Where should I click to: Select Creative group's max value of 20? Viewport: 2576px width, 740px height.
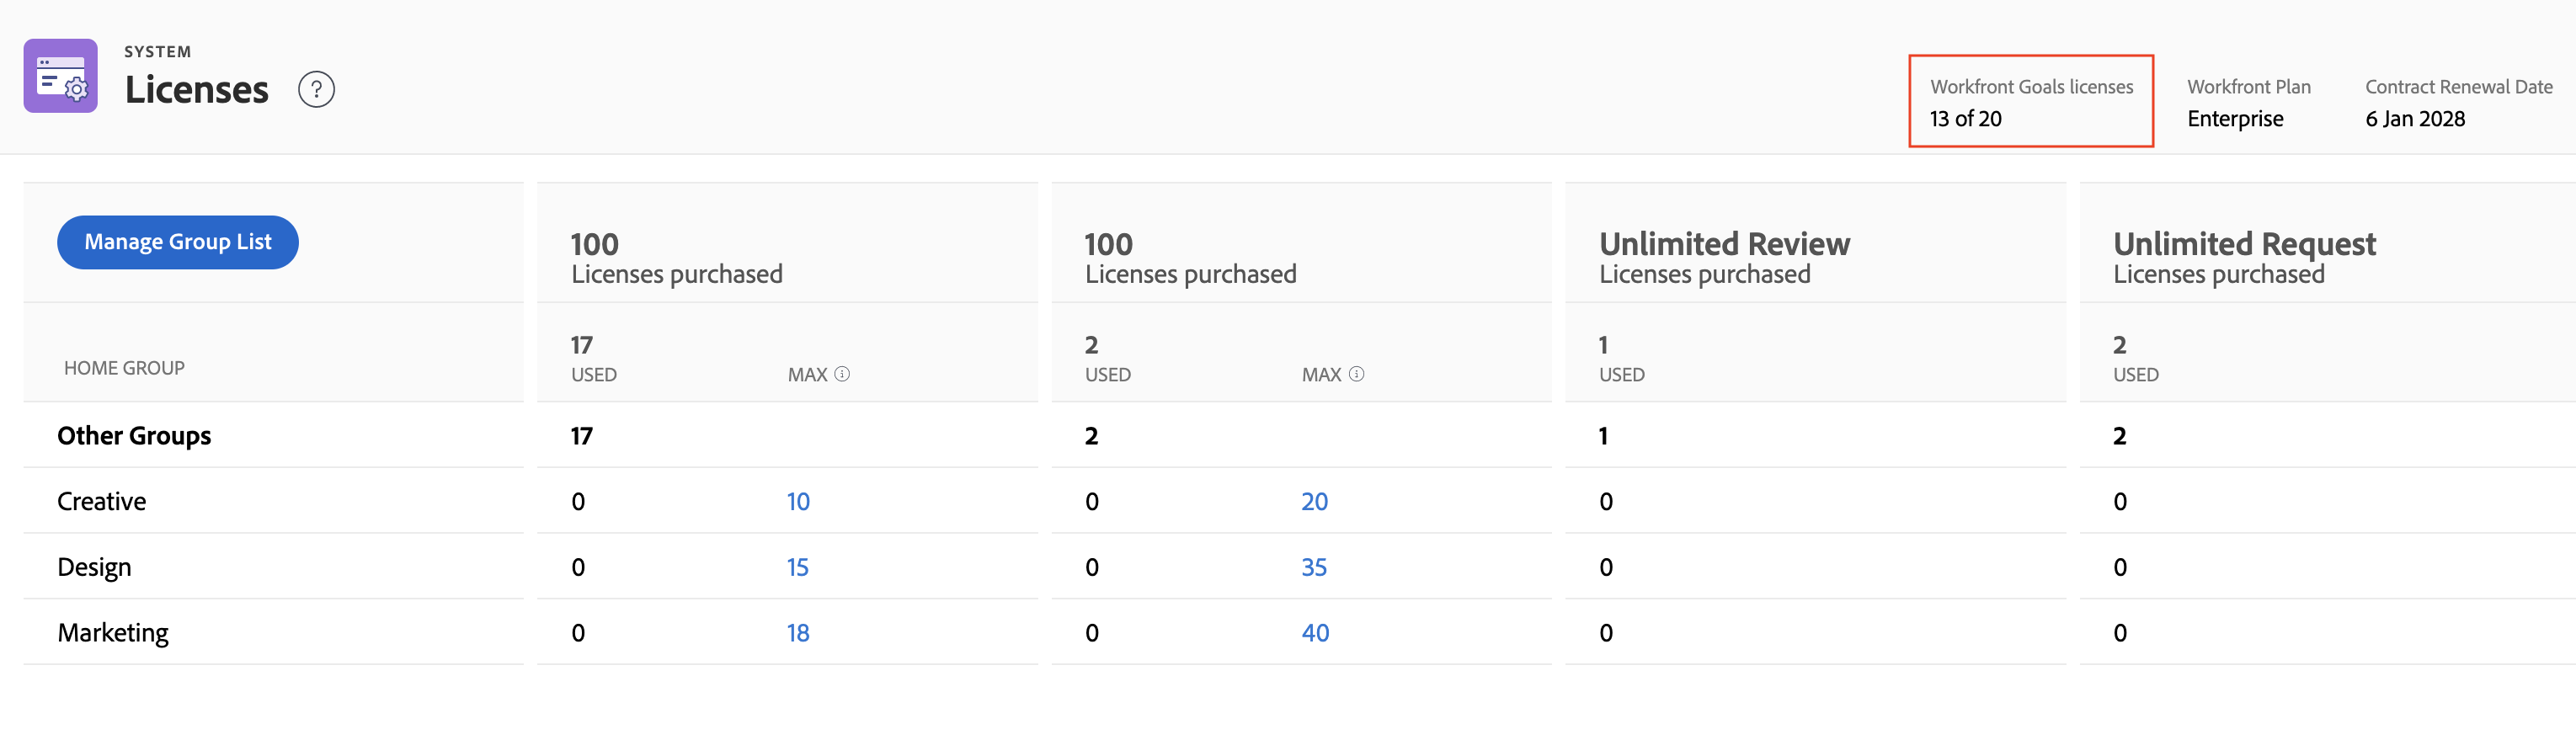pyautogui.click(x=1314, y=501)
